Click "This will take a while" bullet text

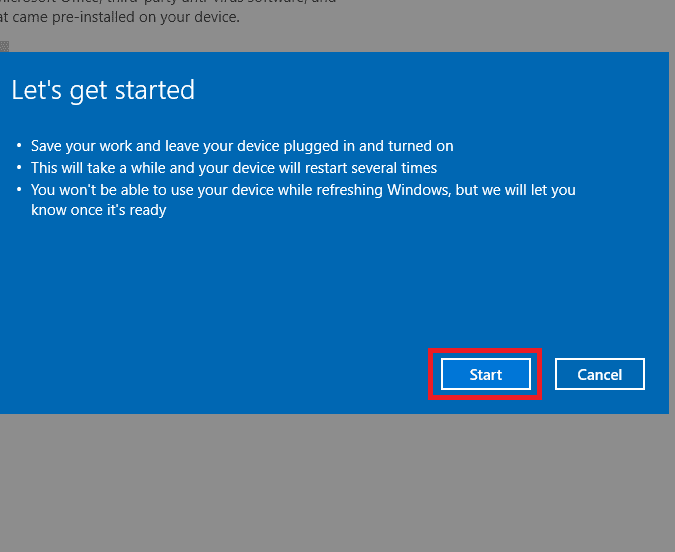[x=234, y=168]
